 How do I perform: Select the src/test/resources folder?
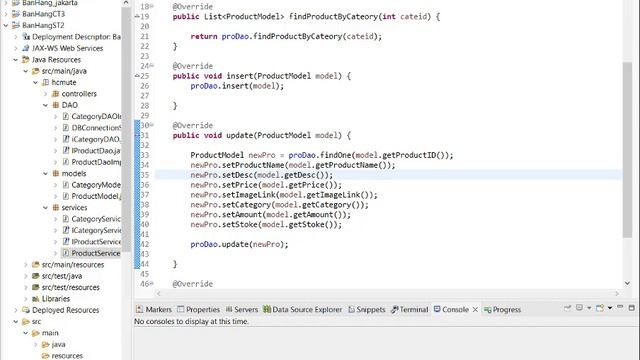tap(66, 287)
